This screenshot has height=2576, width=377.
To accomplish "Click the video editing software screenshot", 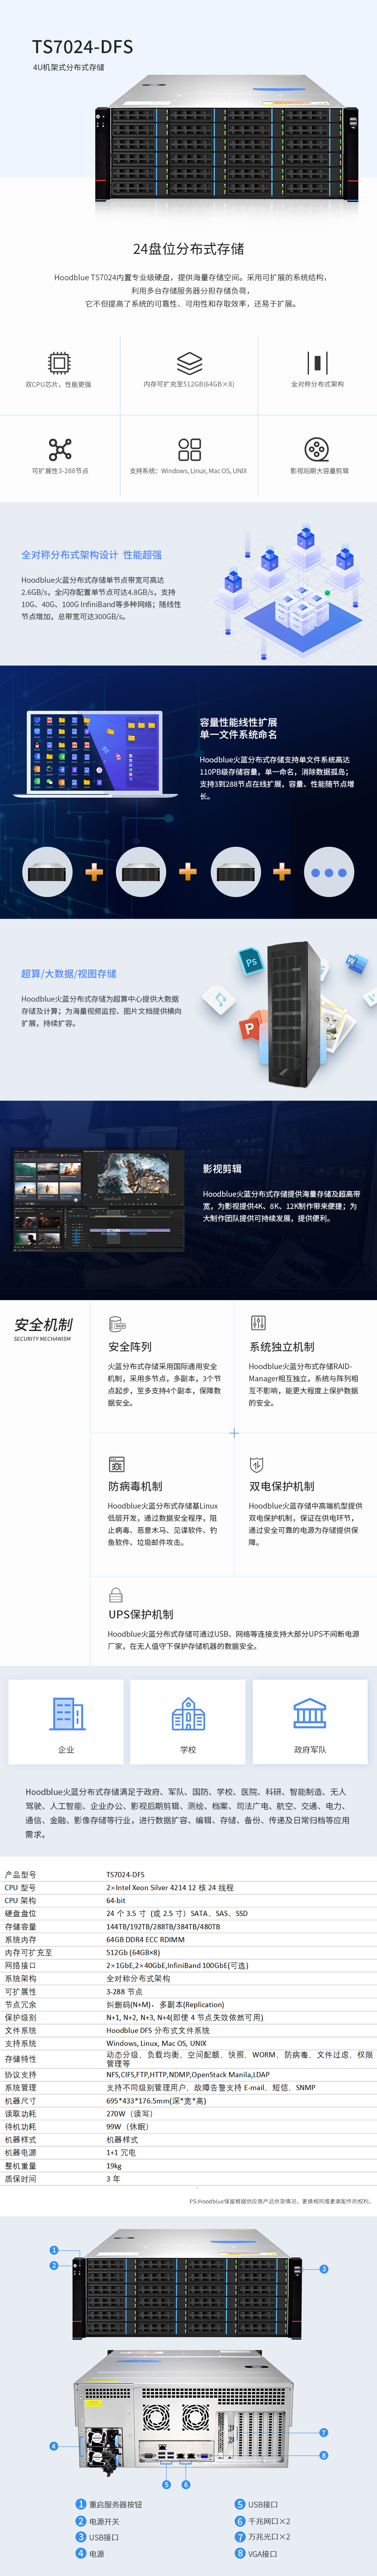I will [98, 1200].
